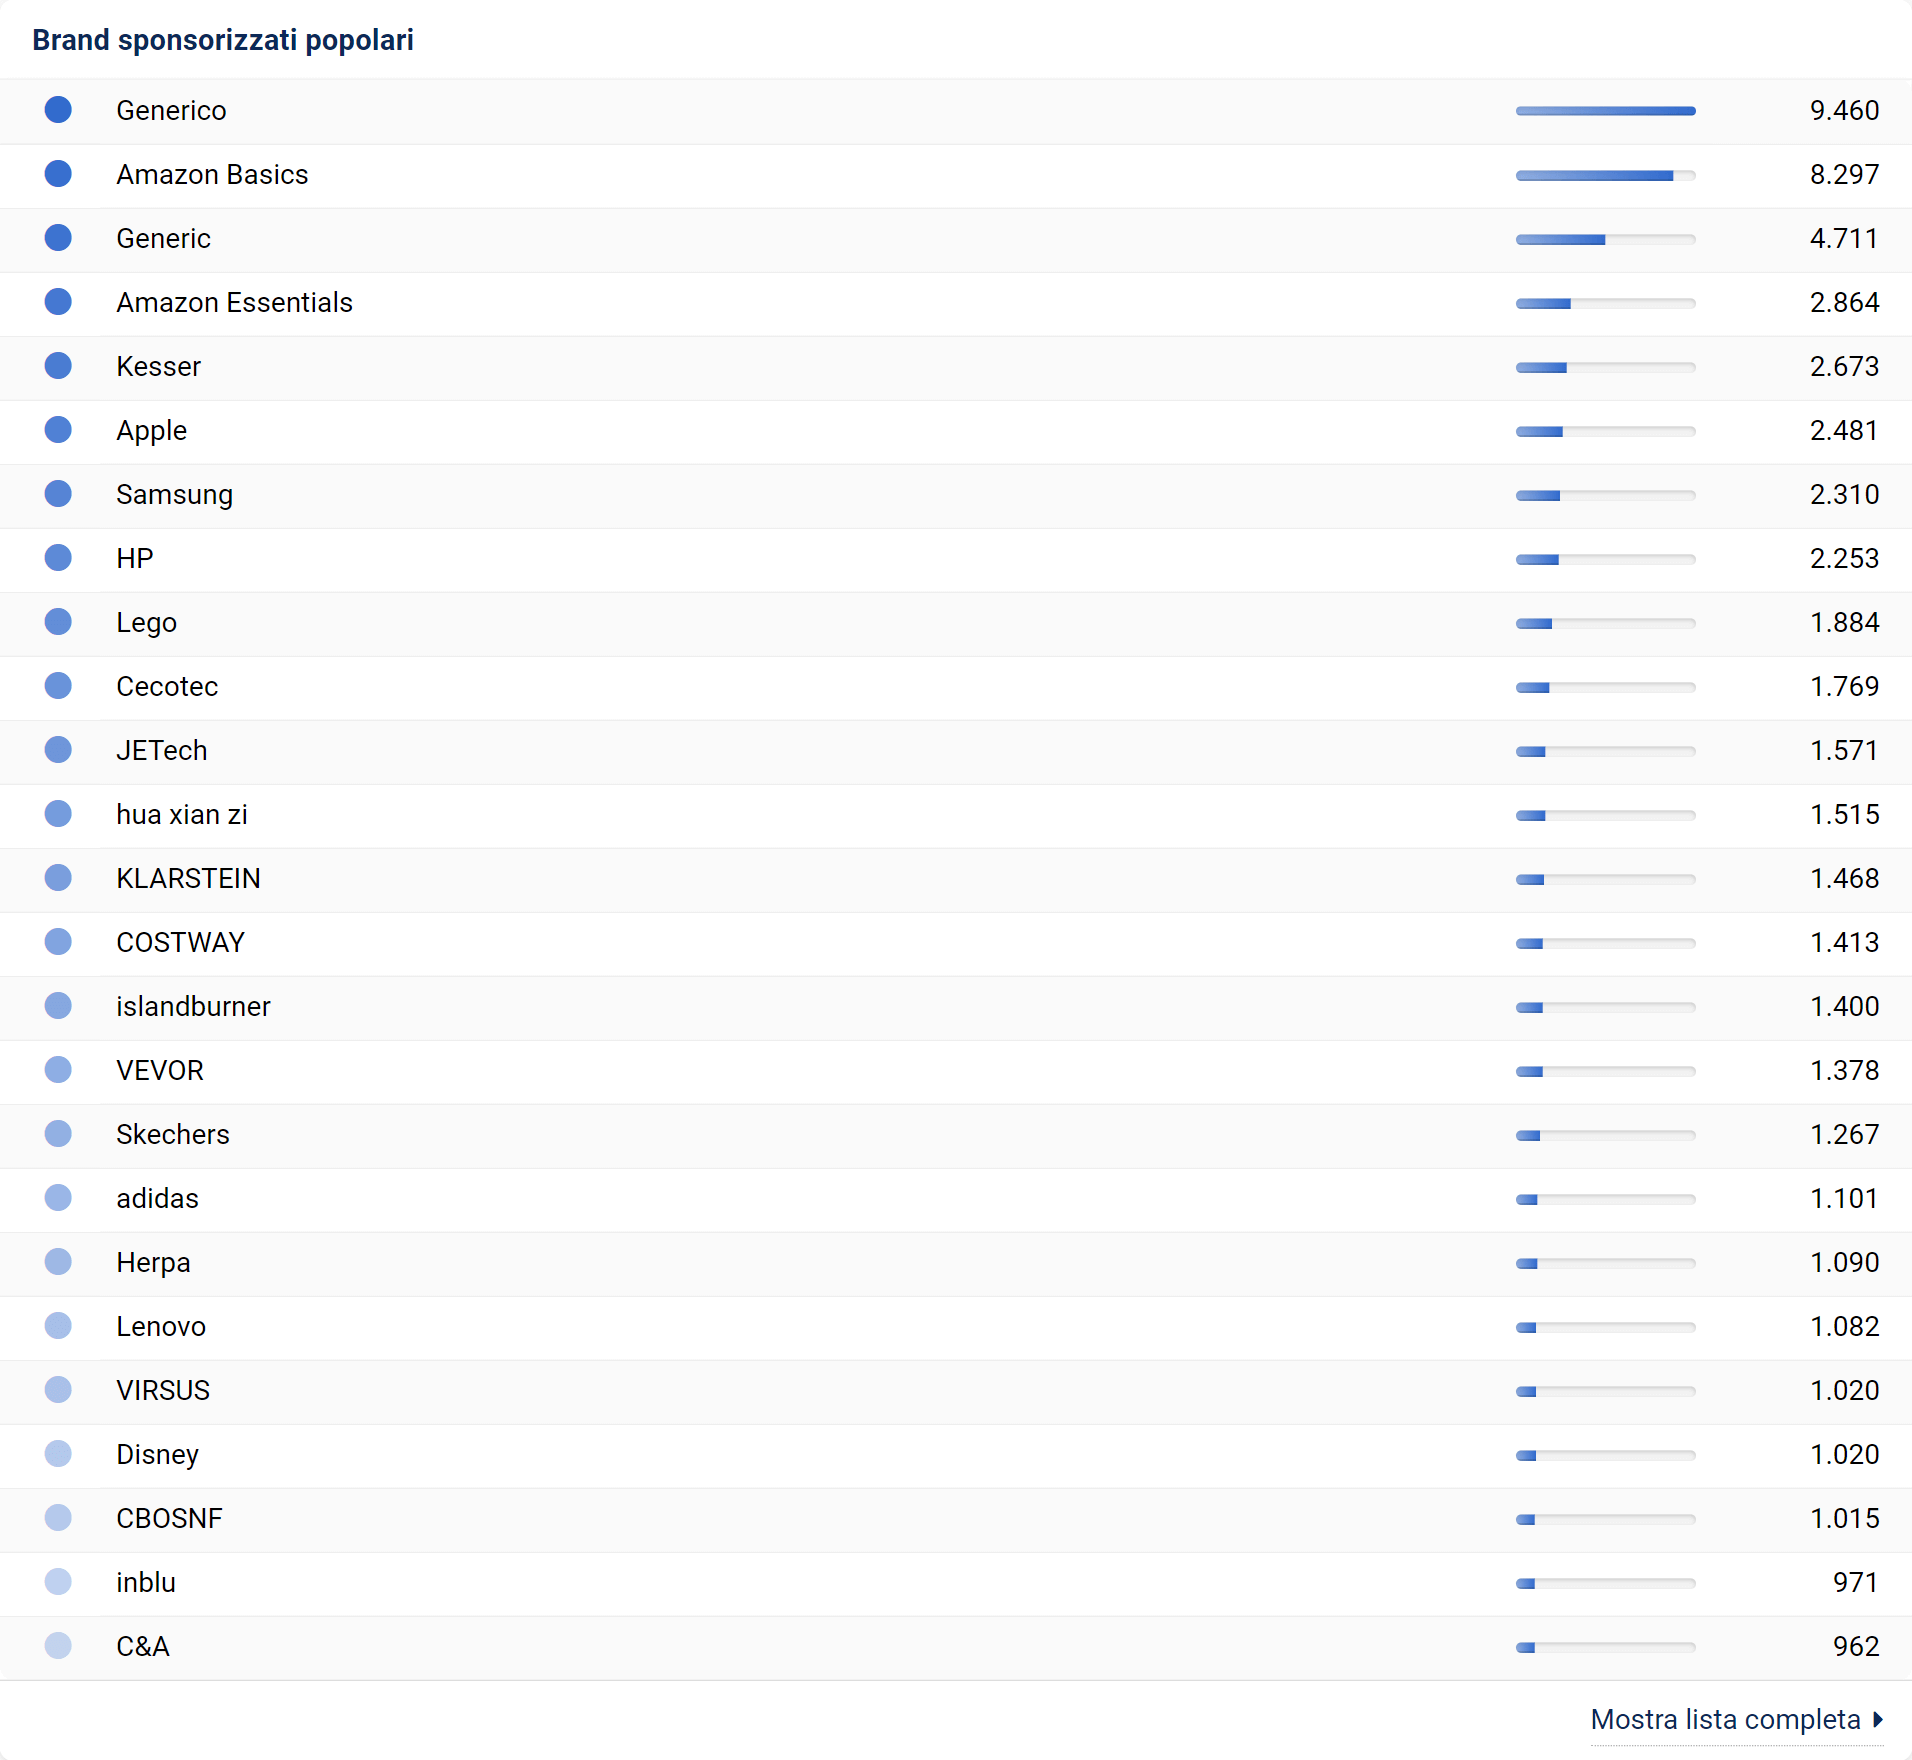
Task: Click the 'adidas' brand name
Action: click(157, 1198)
